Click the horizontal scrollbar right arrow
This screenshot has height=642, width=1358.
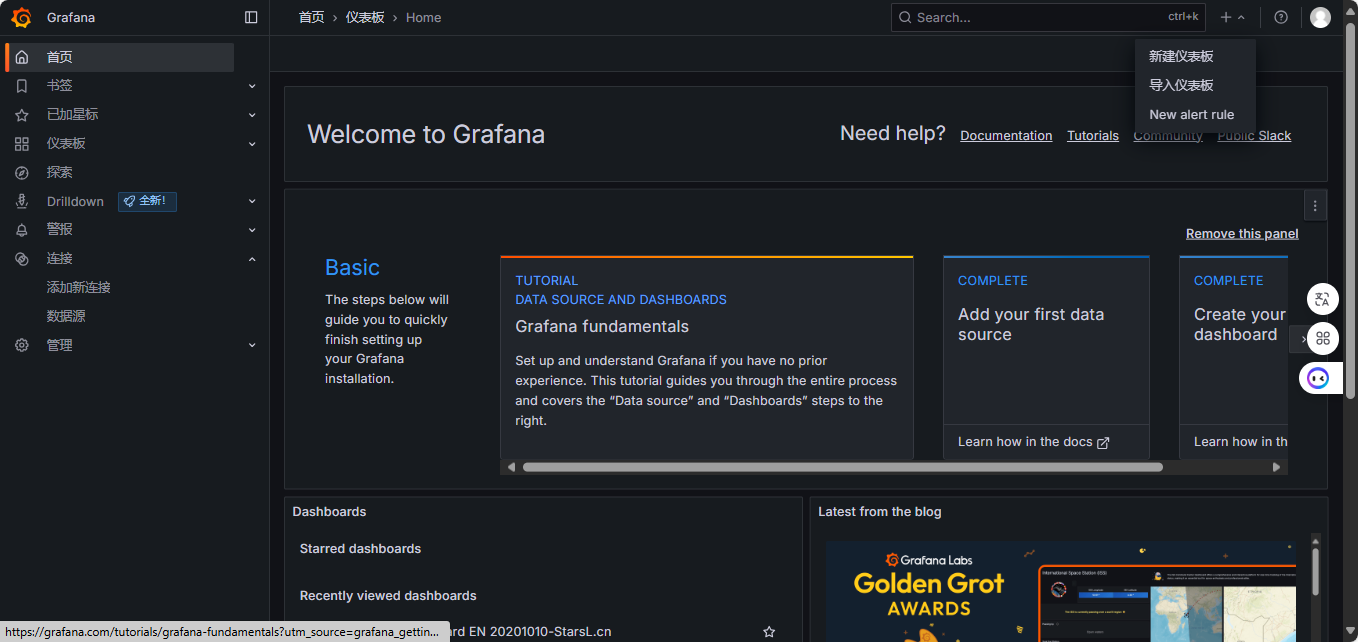pyautogui.click(x=1276, y=467)
